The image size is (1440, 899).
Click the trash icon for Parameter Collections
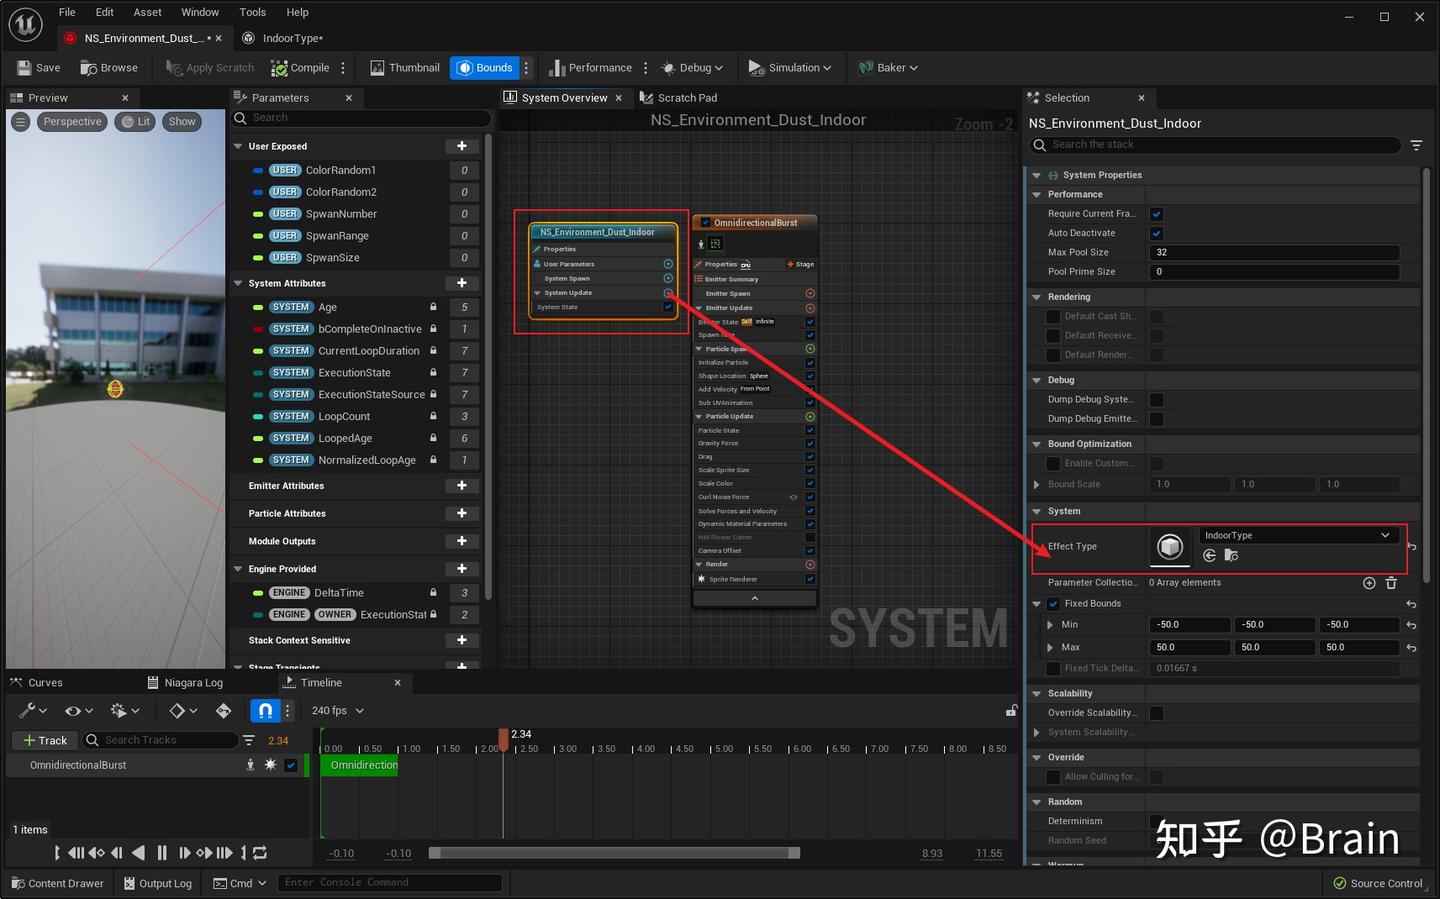pos(1391,583)
